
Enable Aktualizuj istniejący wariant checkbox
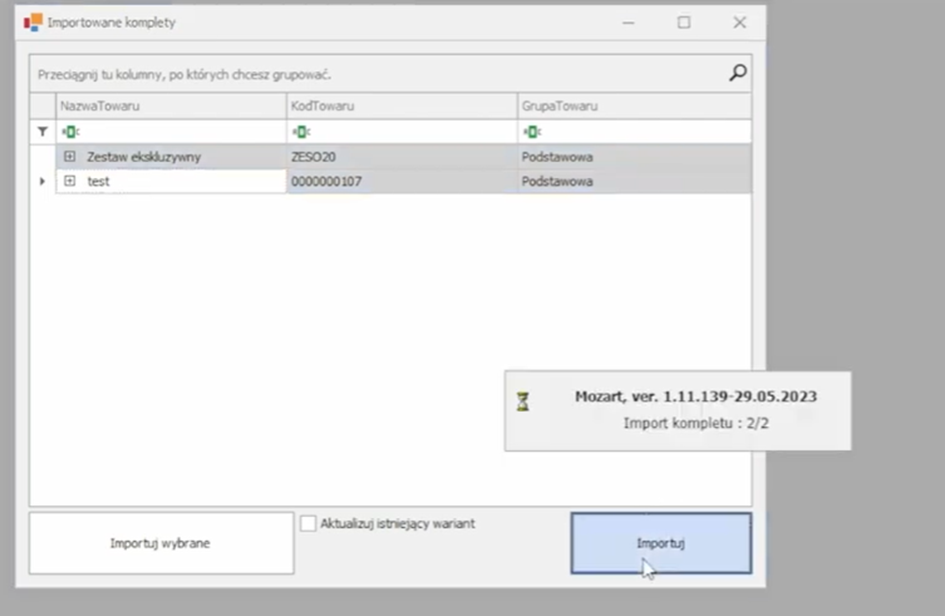tap(308, 523)
